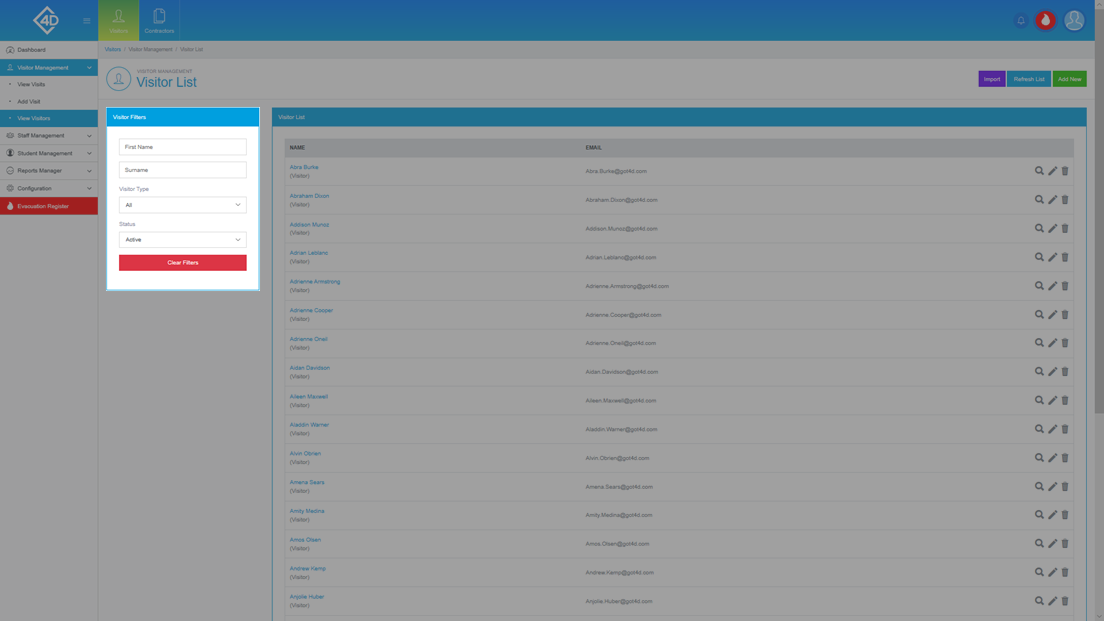
Task: Switch to the Contractors top tab
Action: 159,20
